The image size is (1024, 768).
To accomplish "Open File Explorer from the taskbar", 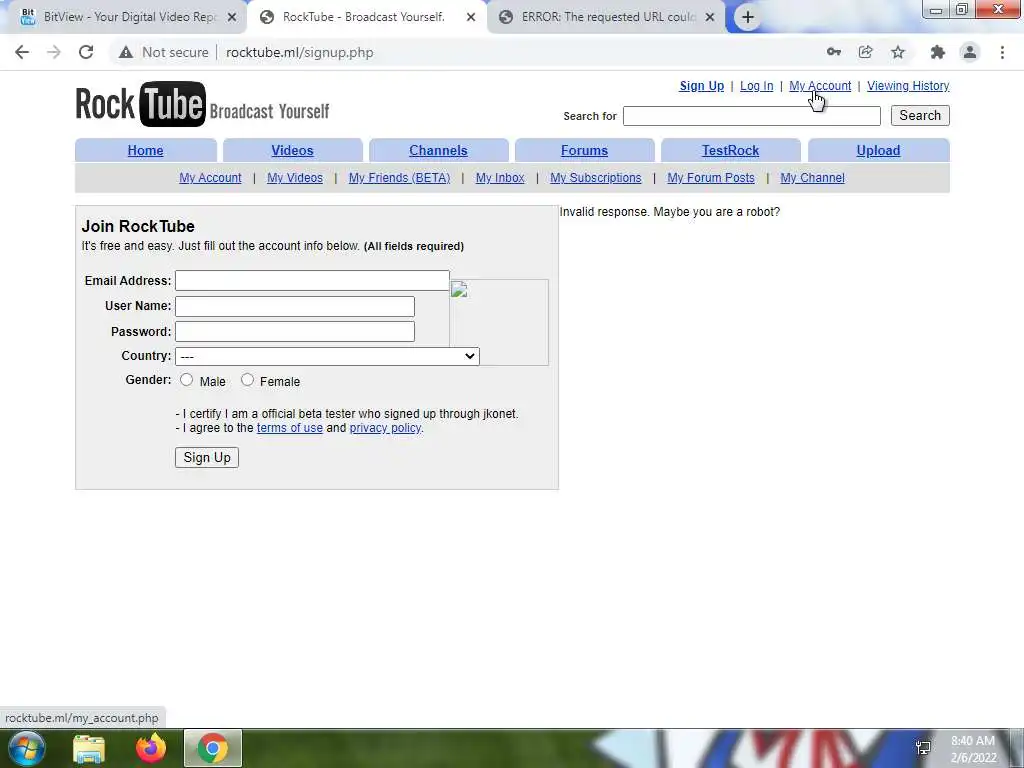I will (x=89, y=748).
